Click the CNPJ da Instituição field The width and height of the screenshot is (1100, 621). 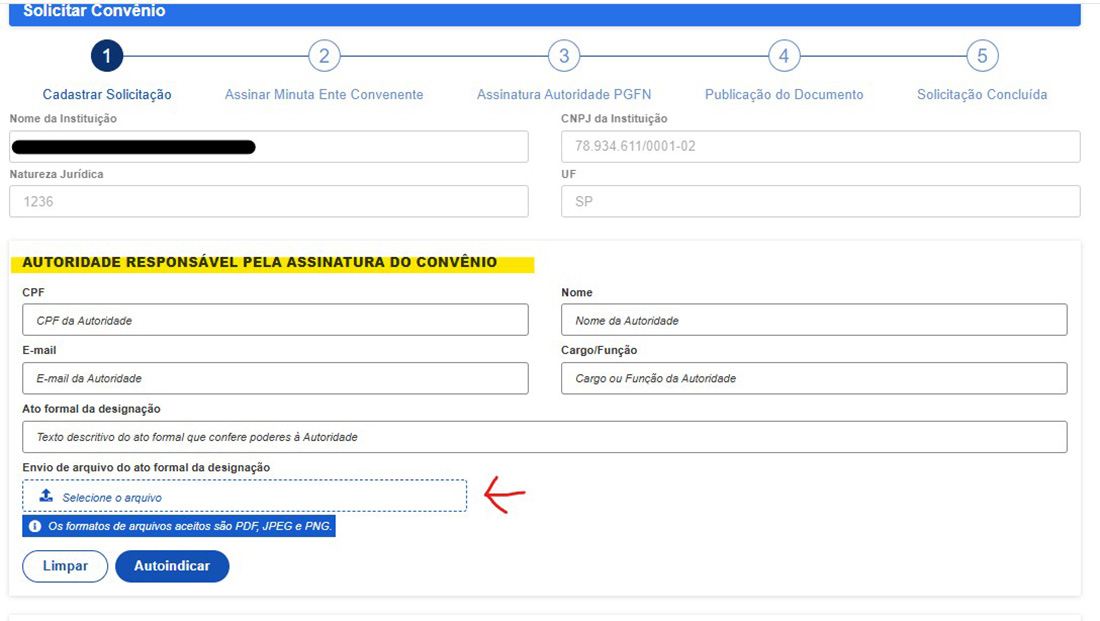pyautogui.click(x=820, y=147)
